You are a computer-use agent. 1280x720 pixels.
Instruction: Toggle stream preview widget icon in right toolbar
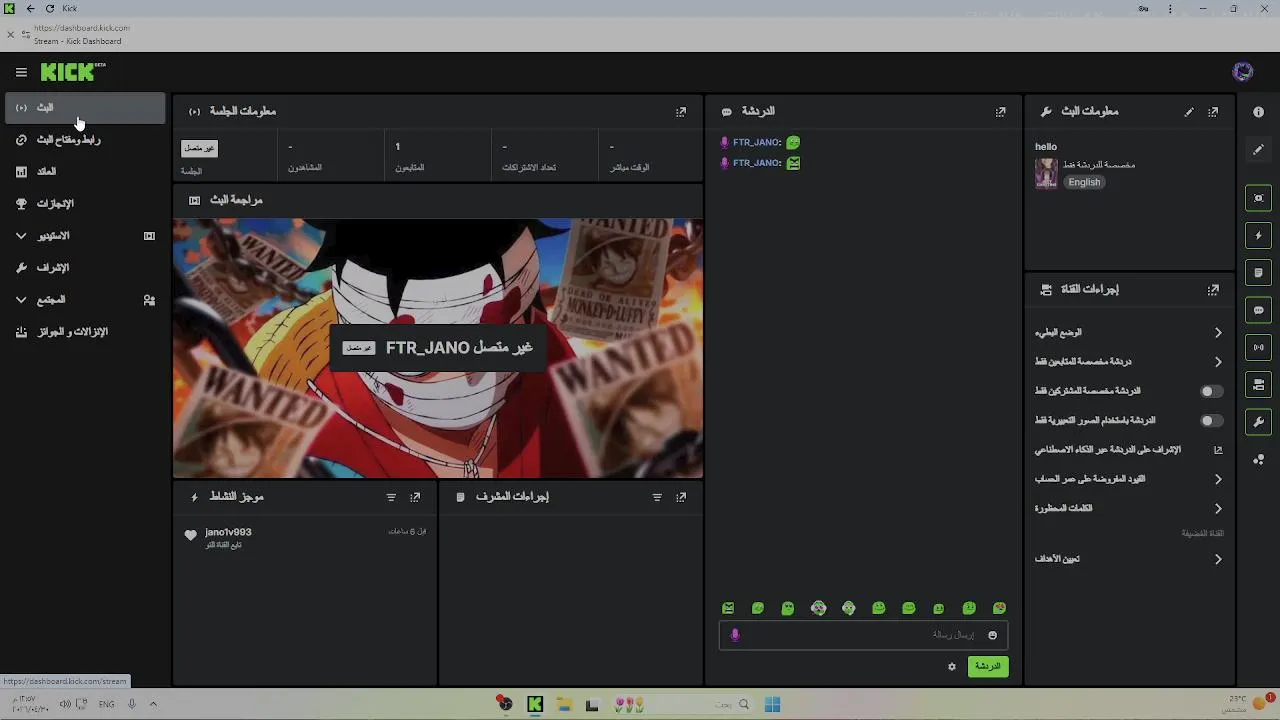1259,198
